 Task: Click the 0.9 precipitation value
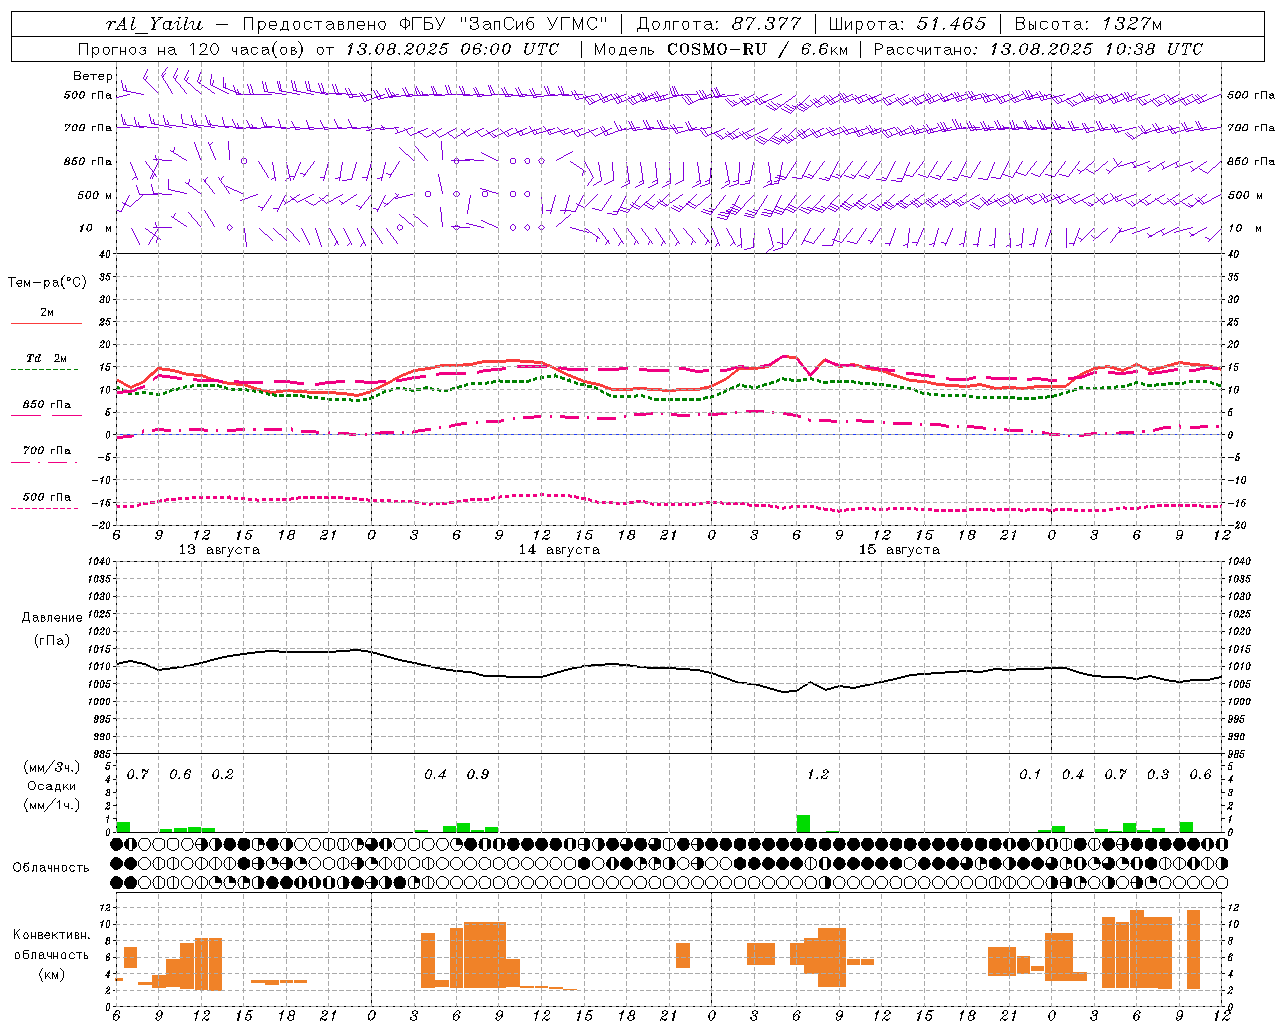(x=478, y=775)
